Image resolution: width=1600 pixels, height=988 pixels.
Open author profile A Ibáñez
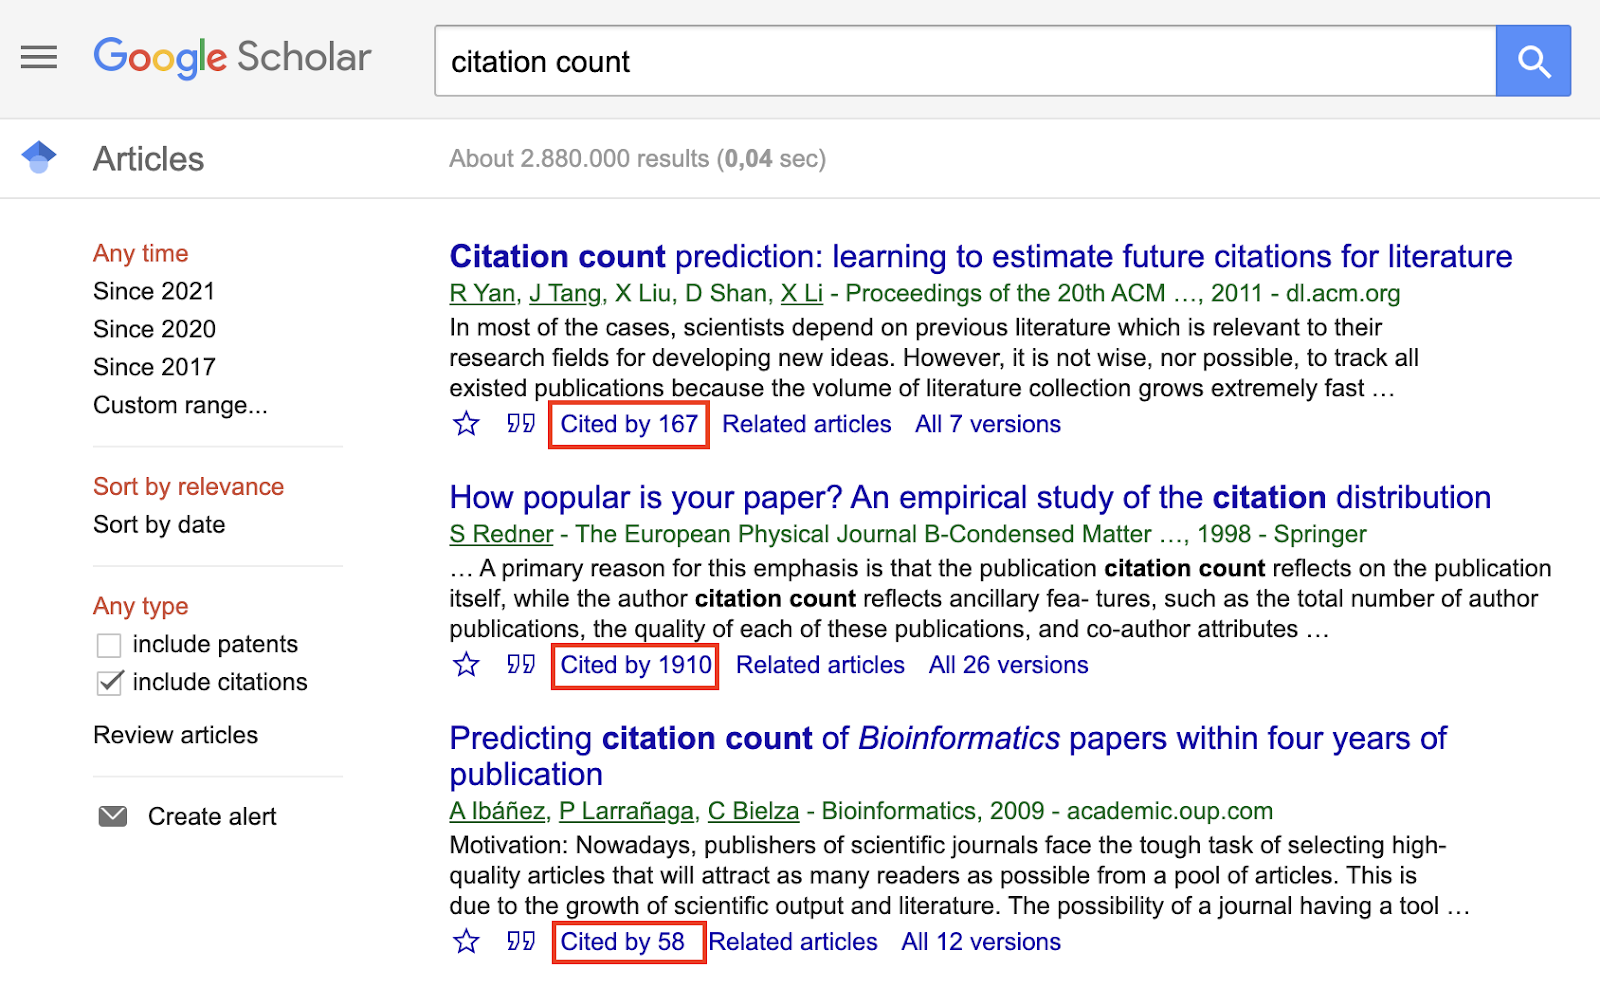(497, 811)
